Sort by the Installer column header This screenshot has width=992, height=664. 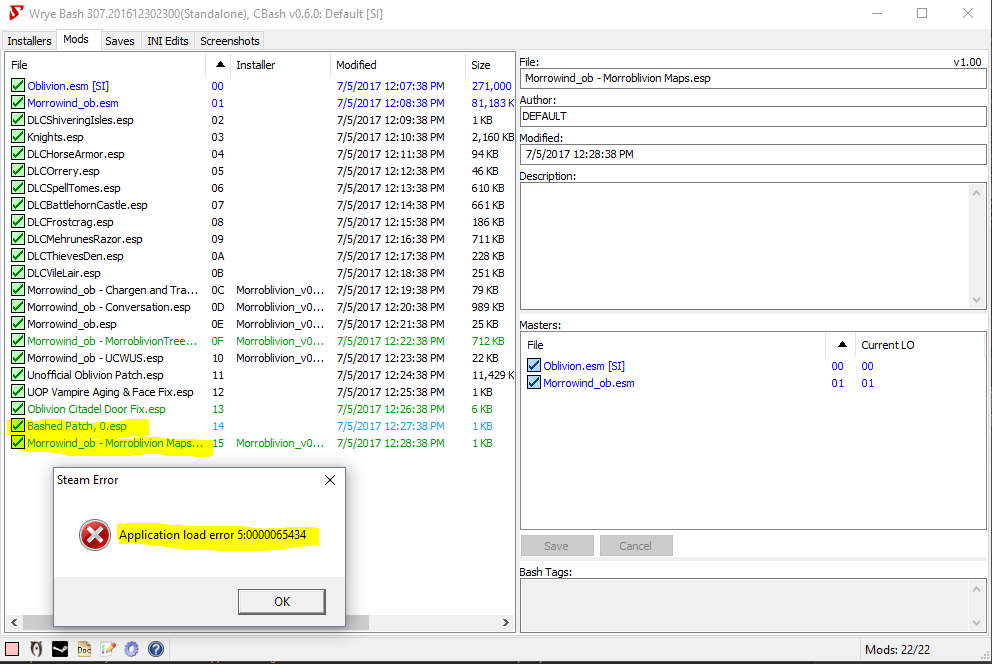pos(281,65)
